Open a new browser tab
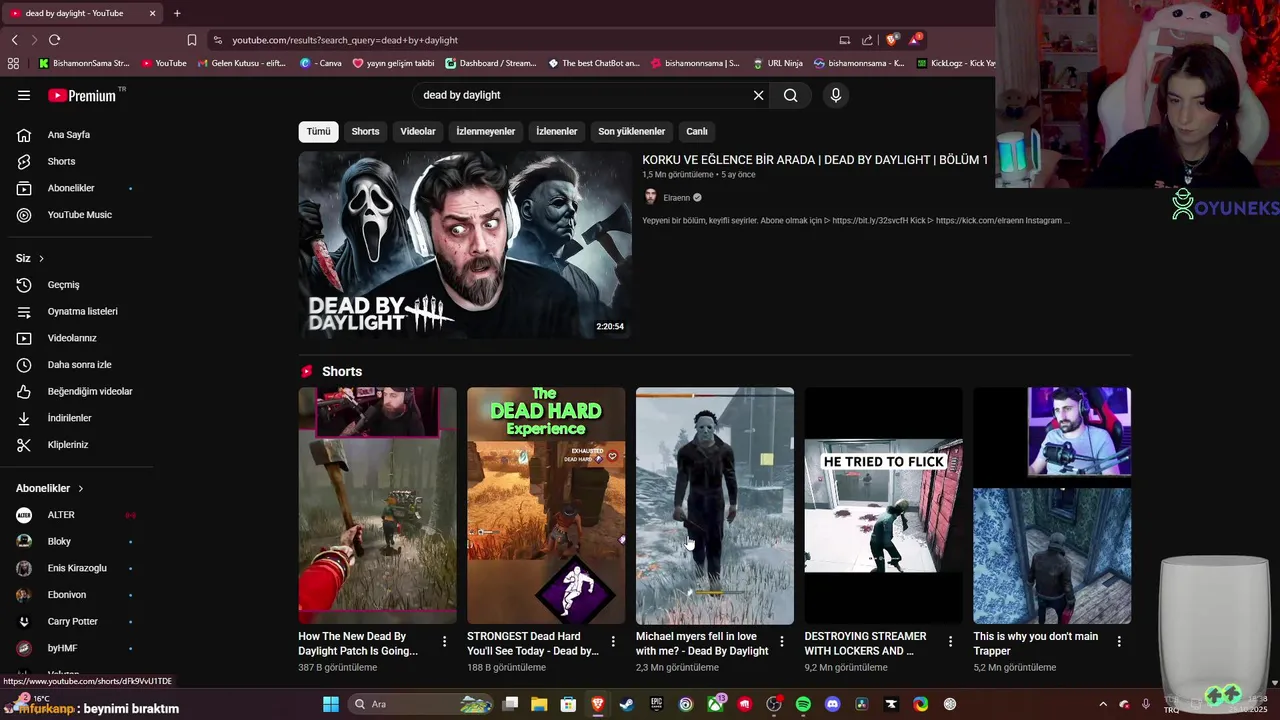Screen dimensions: 1280x720 tap(177, 13)
